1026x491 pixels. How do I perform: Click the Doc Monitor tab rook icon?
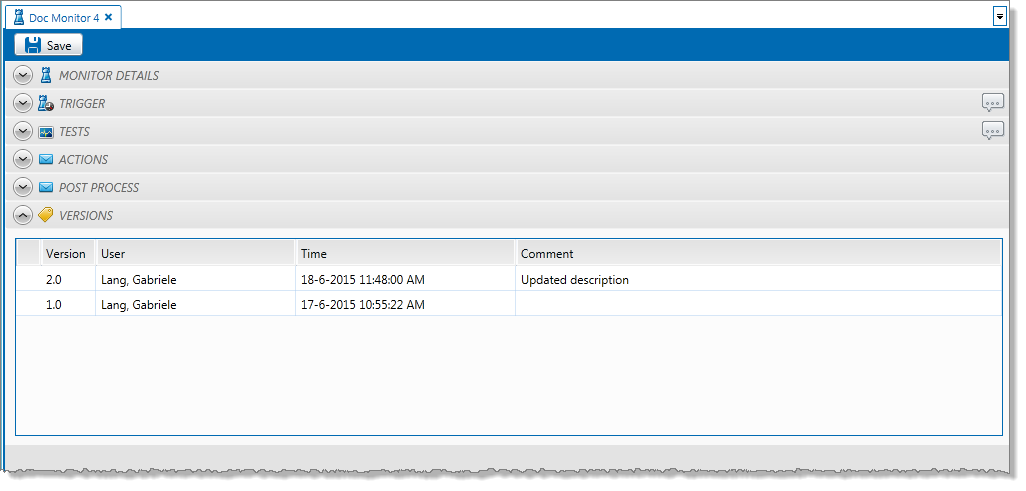(19, 18)
